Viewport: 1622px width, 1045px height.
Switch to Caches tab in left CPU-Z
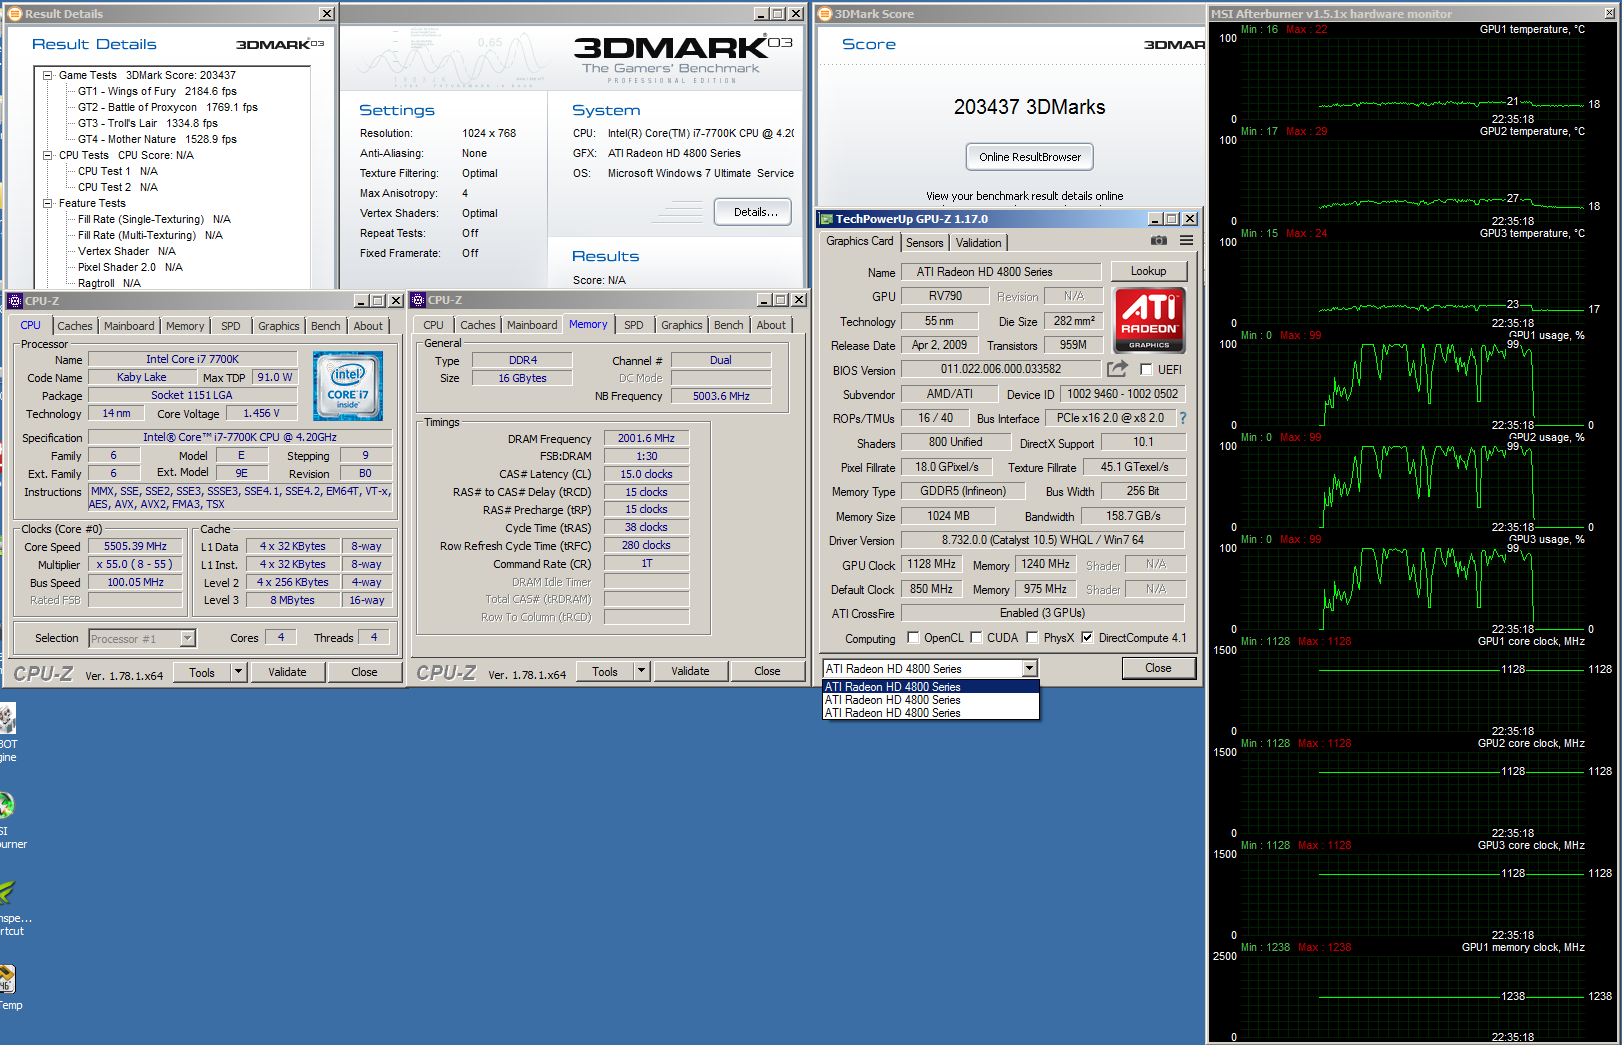click(75, 326)
